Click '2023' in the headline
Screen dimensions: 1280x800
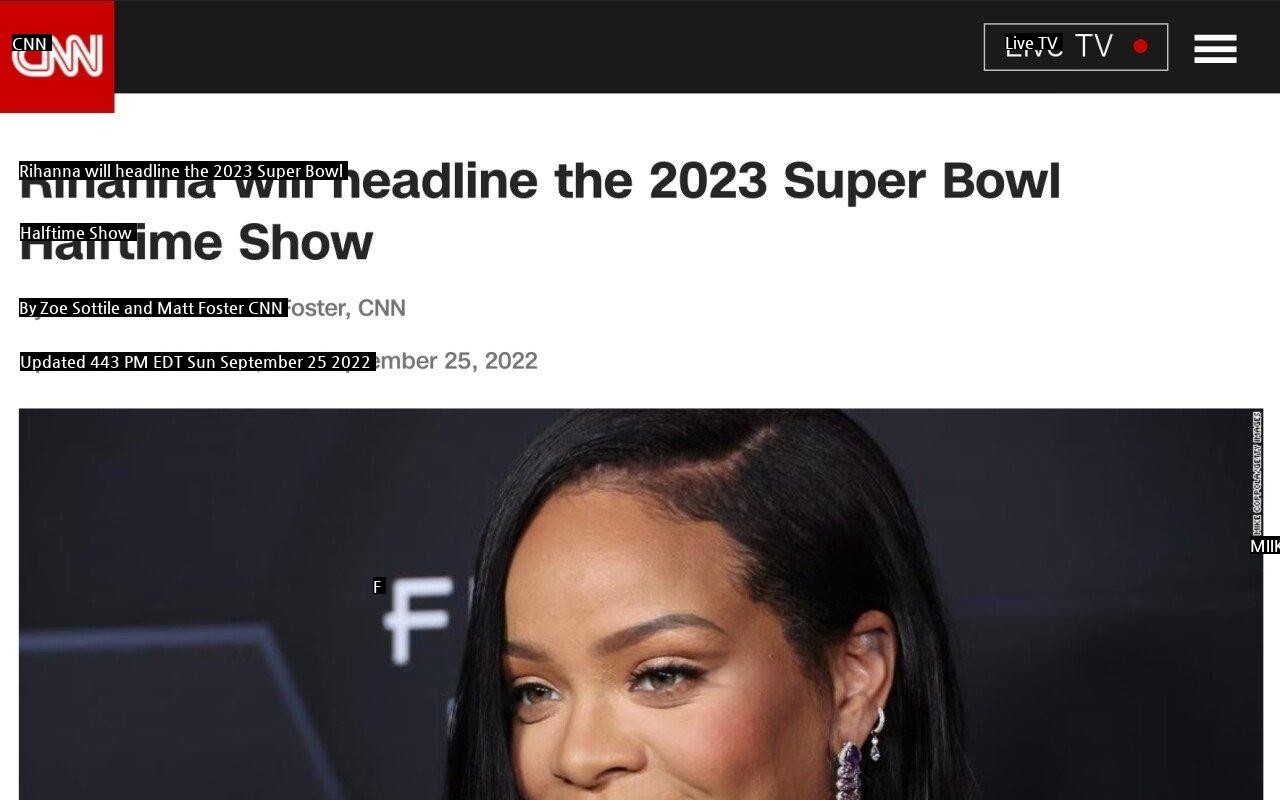708,181
